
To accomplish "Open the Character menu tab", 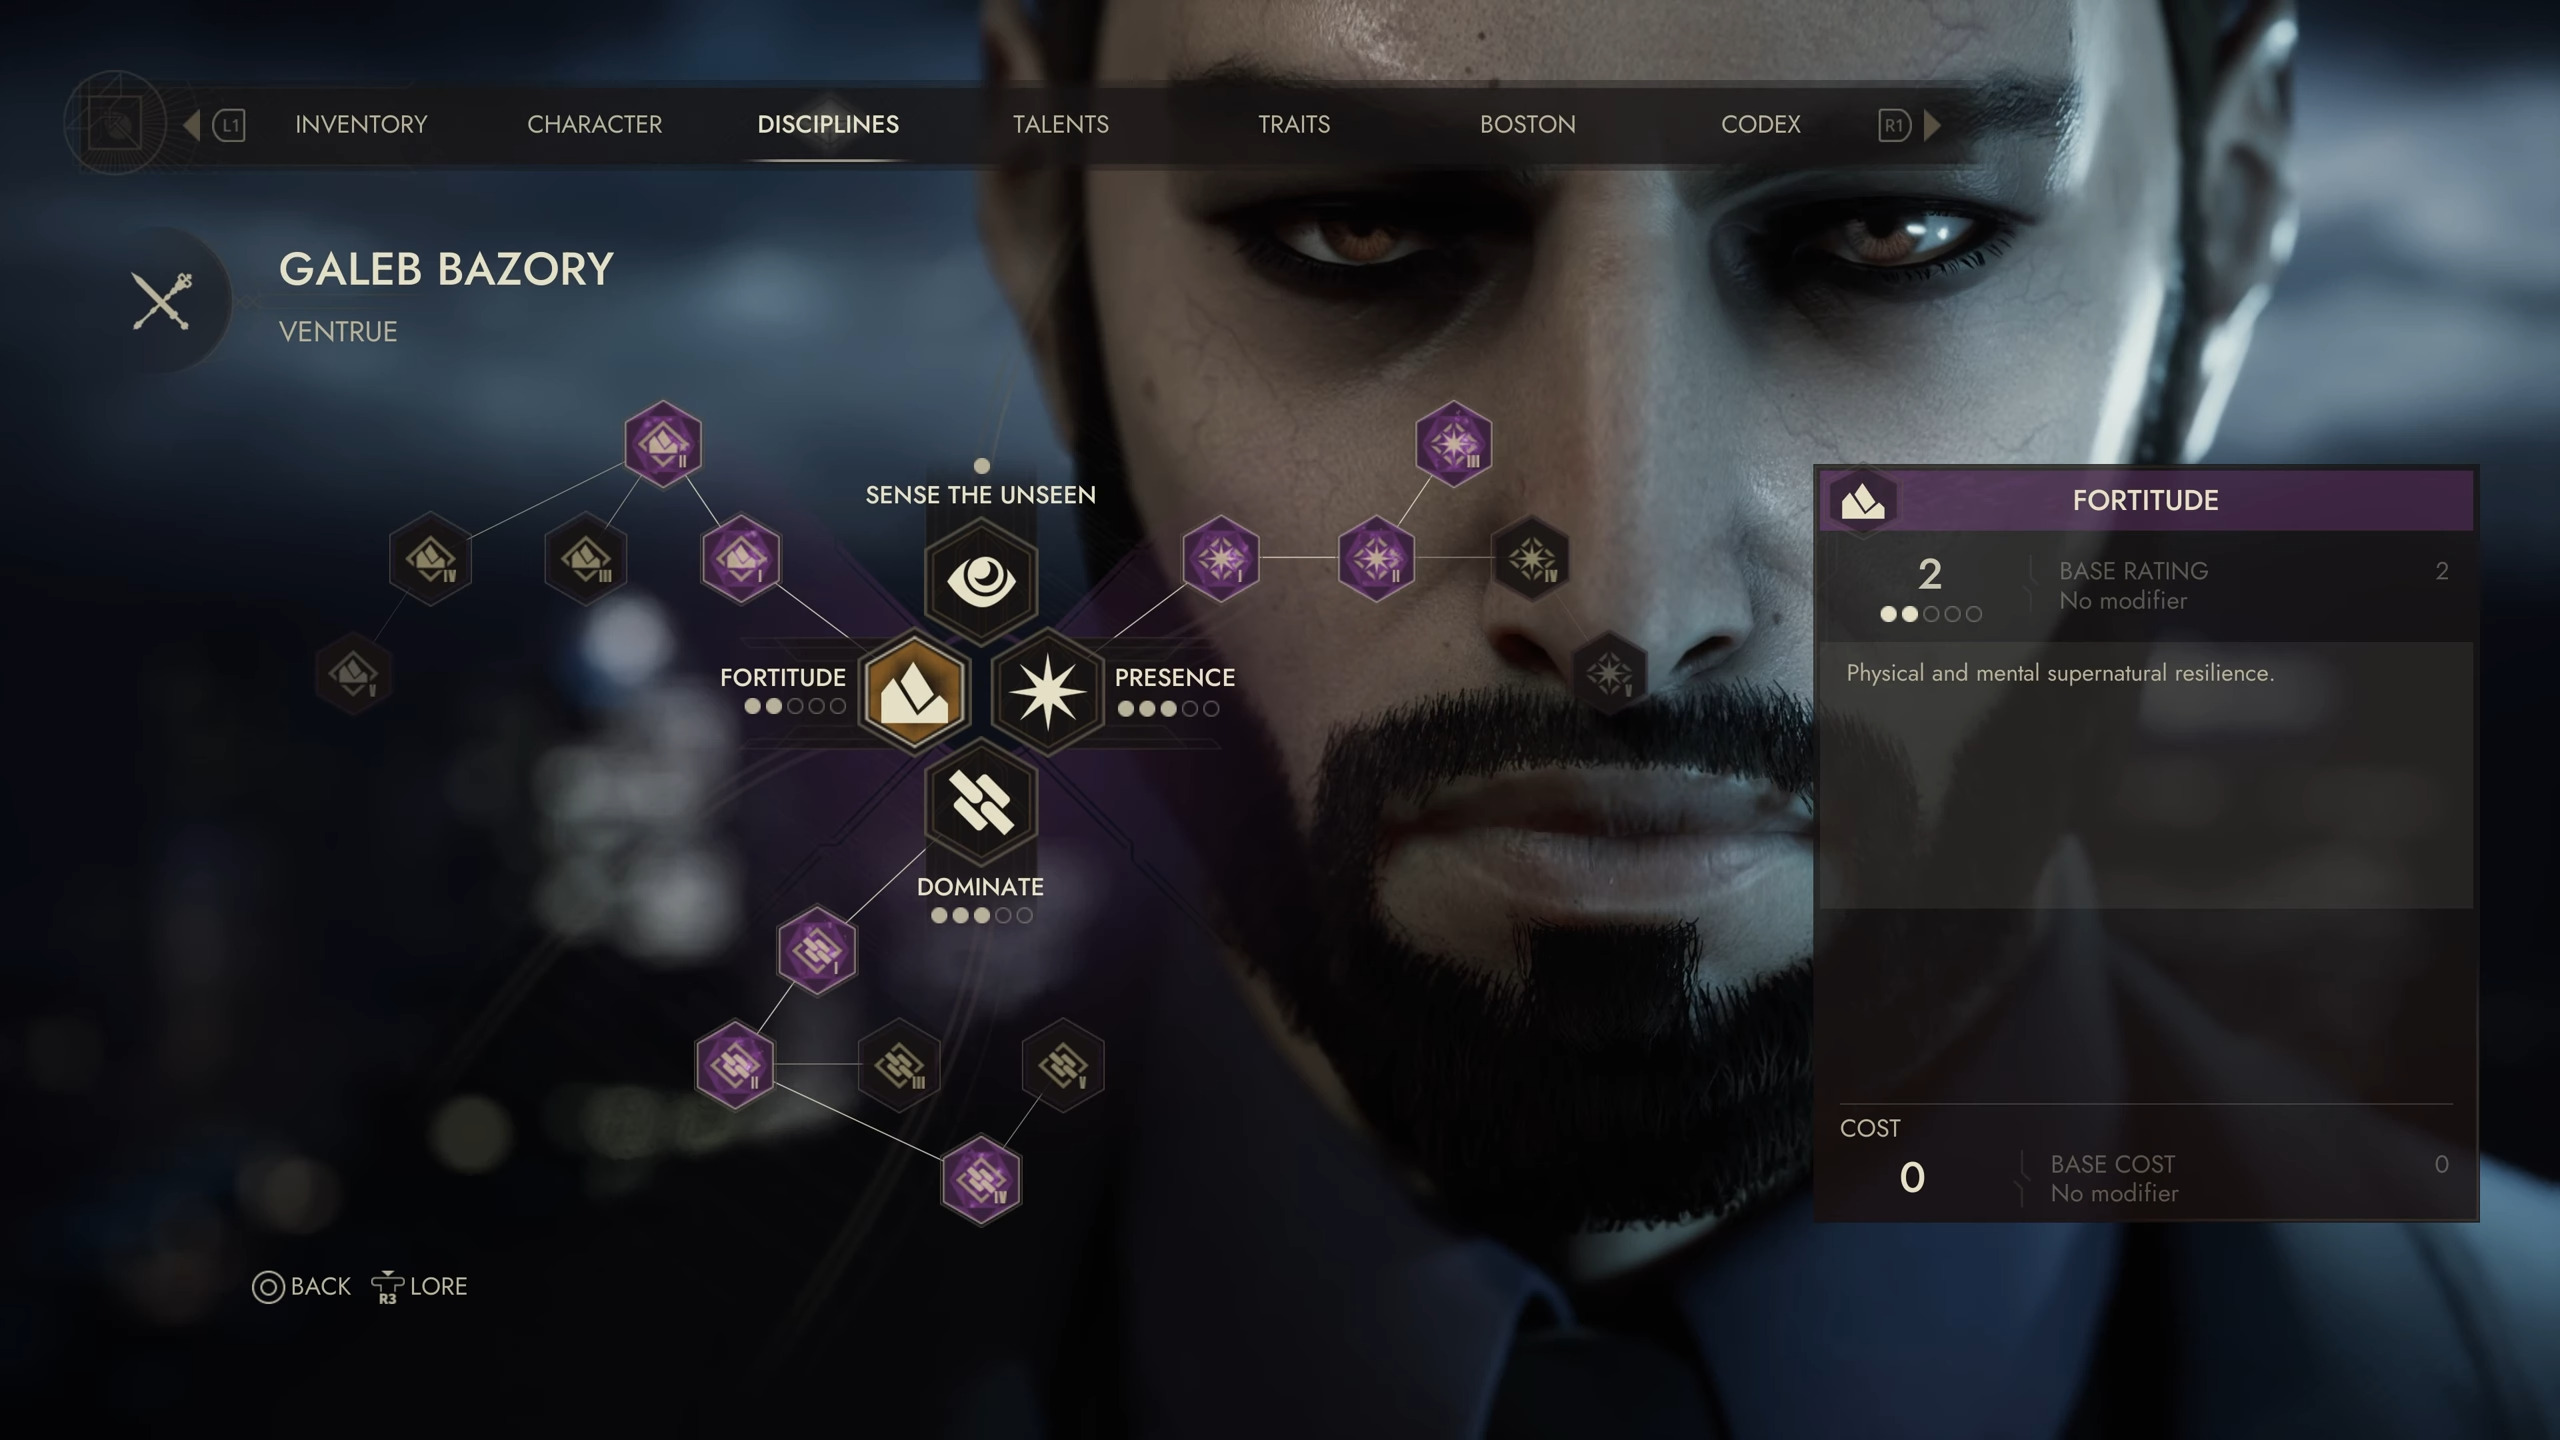I will point(594,123).
